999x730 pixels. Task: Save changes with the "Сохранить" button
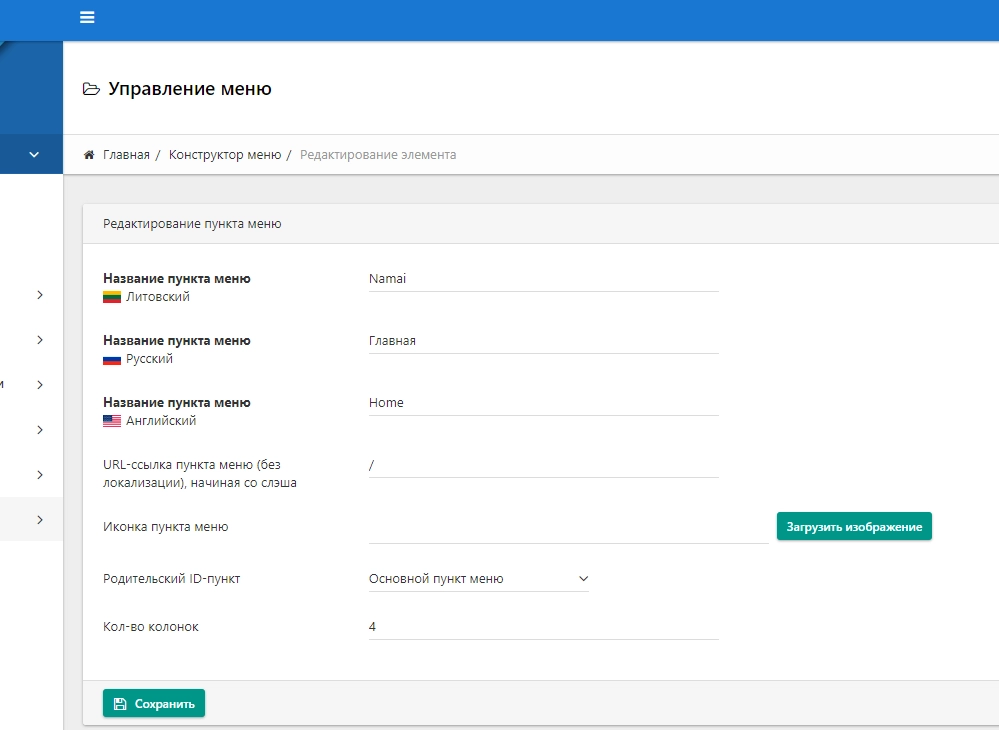154,704
